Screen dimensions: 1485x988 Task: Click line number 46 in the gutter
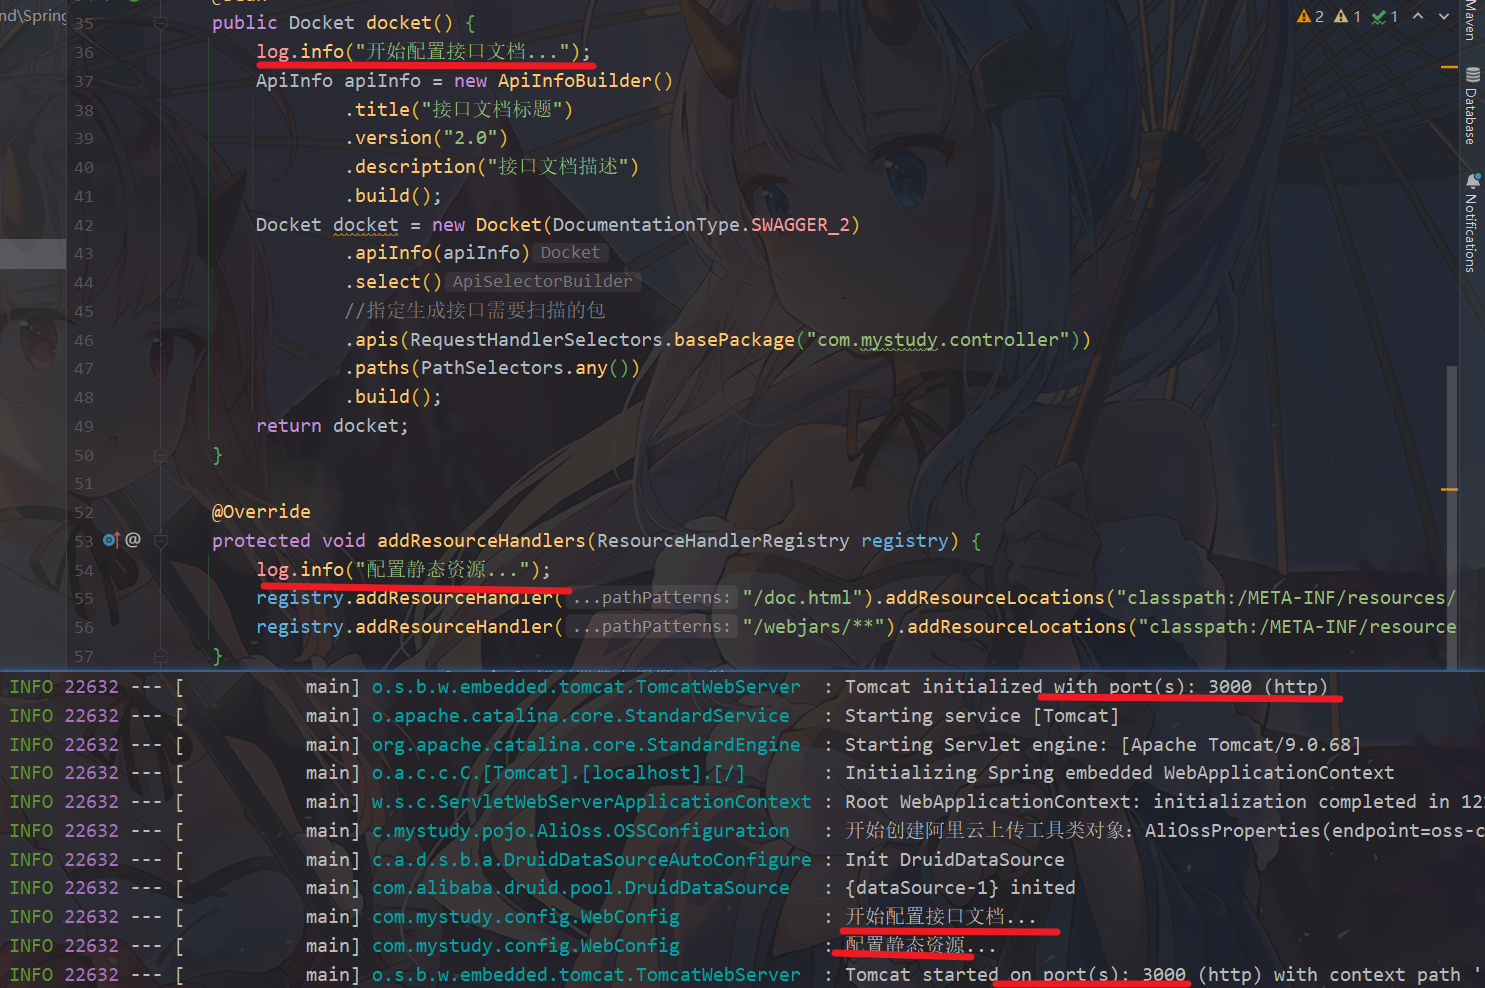click(84, 340)
